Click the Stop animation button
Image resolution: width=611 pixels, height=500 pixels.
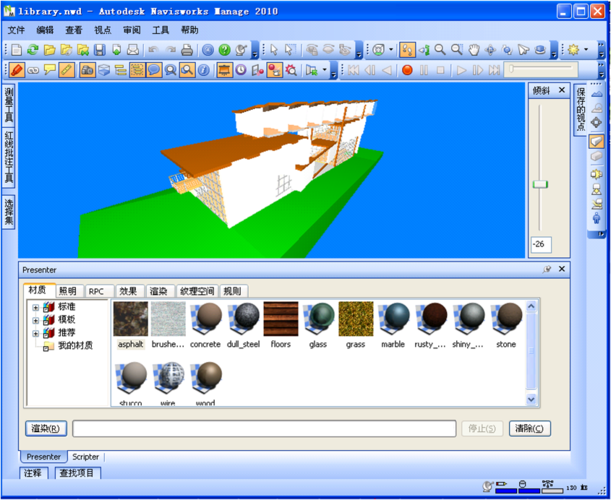[440, 70]
